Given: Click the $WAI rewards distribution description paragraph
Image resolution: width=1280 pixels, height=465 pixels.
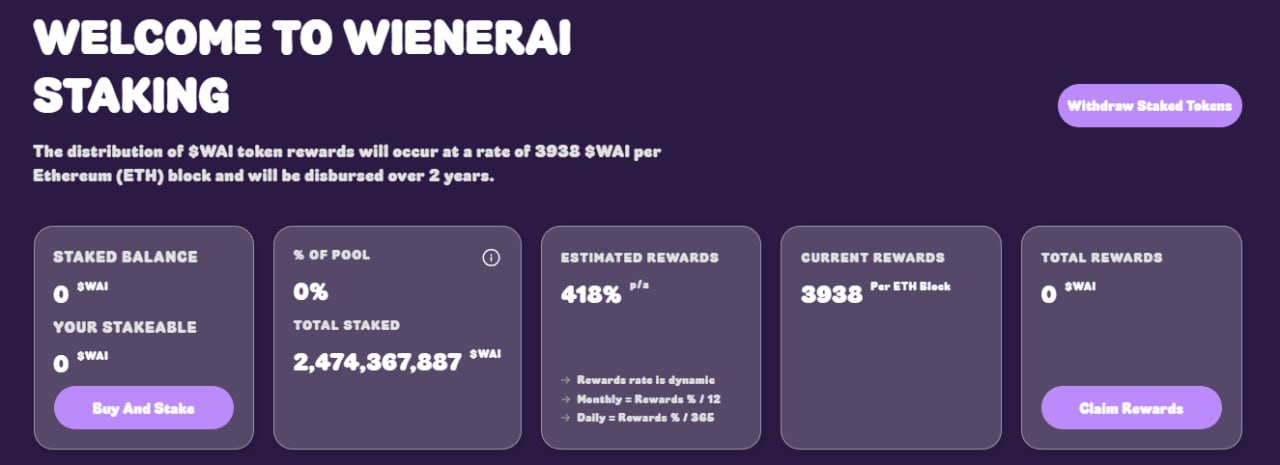Looking at the screenshot, I should [347, 164].
